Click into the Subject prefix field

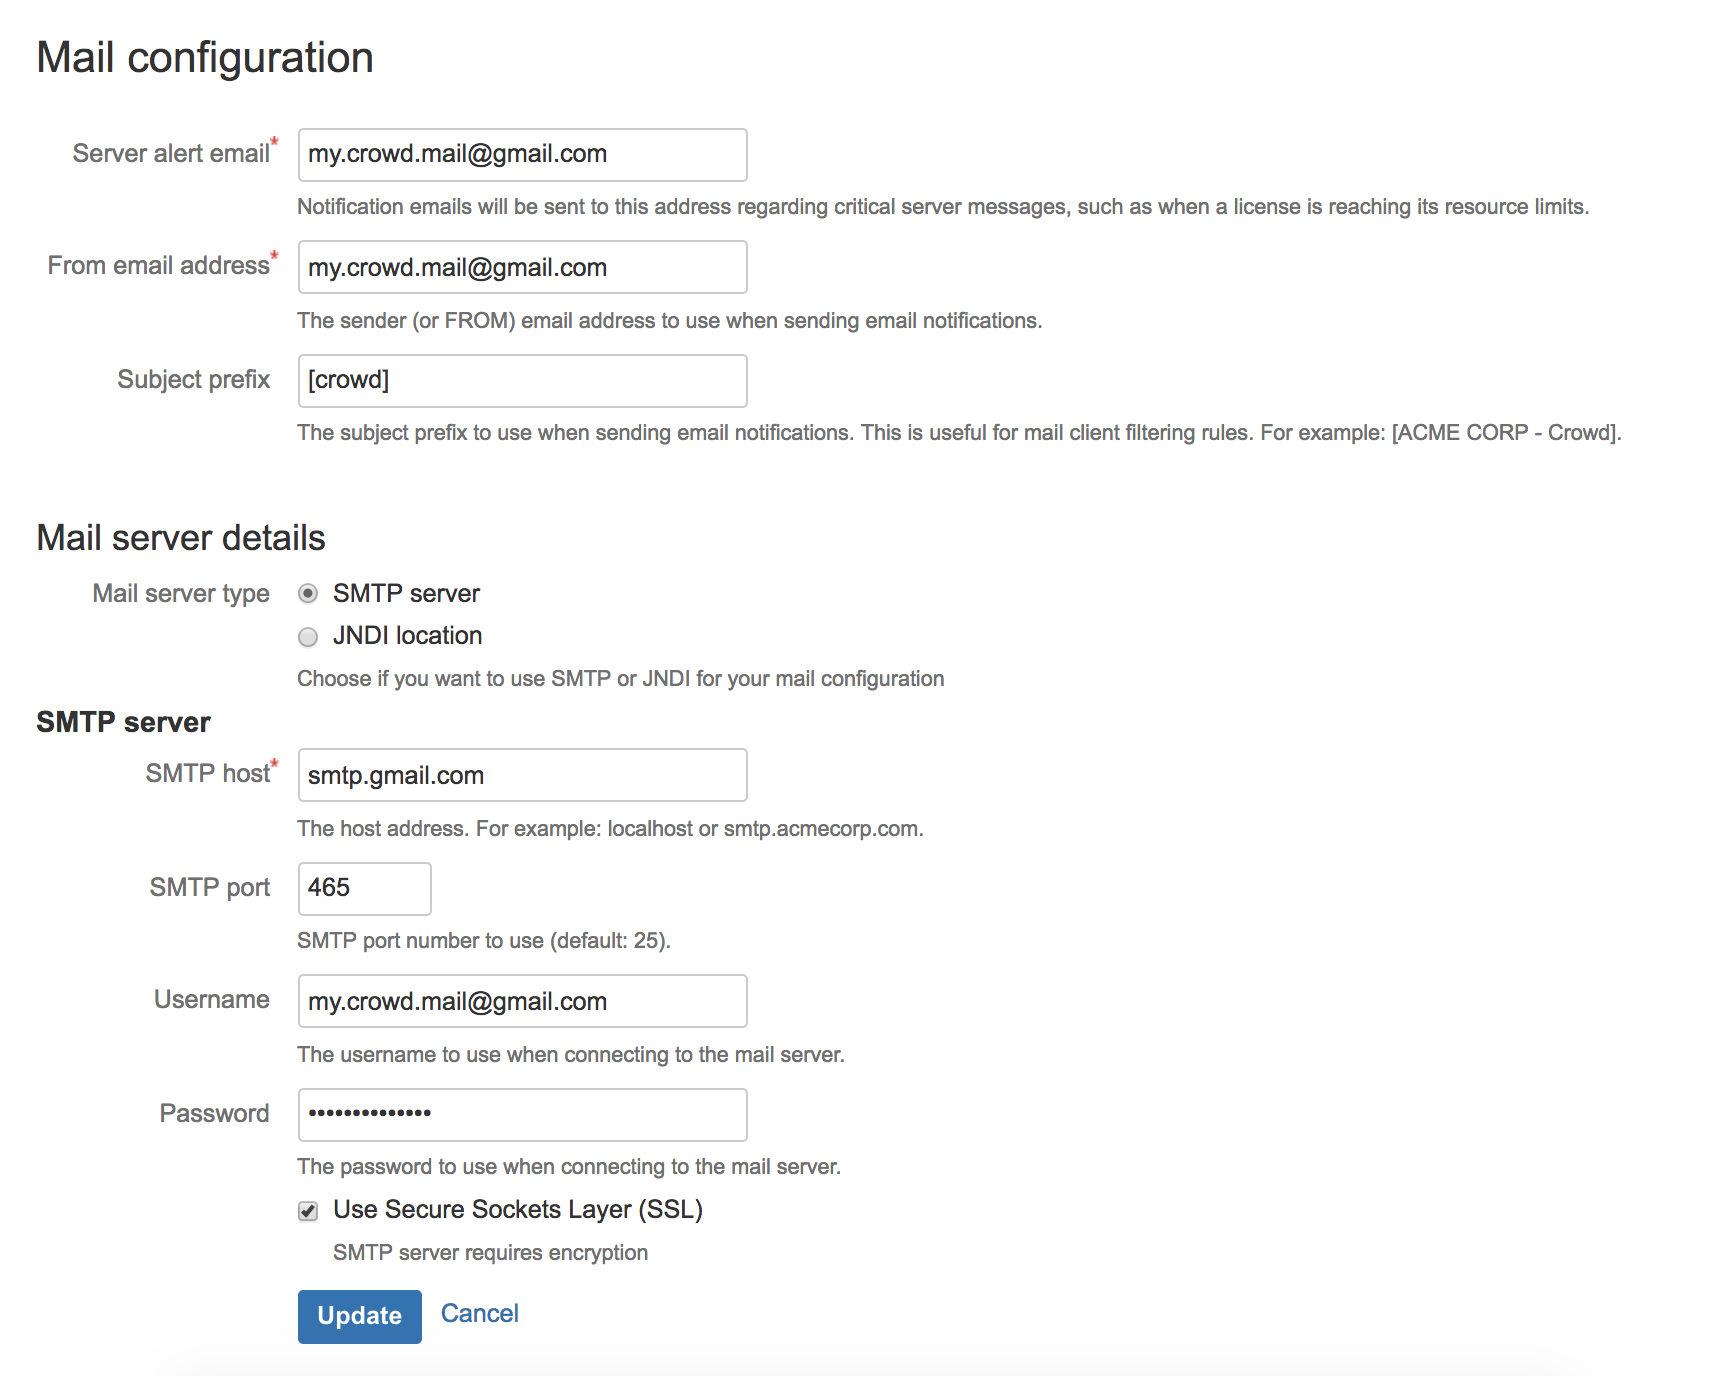click(522, 381)
